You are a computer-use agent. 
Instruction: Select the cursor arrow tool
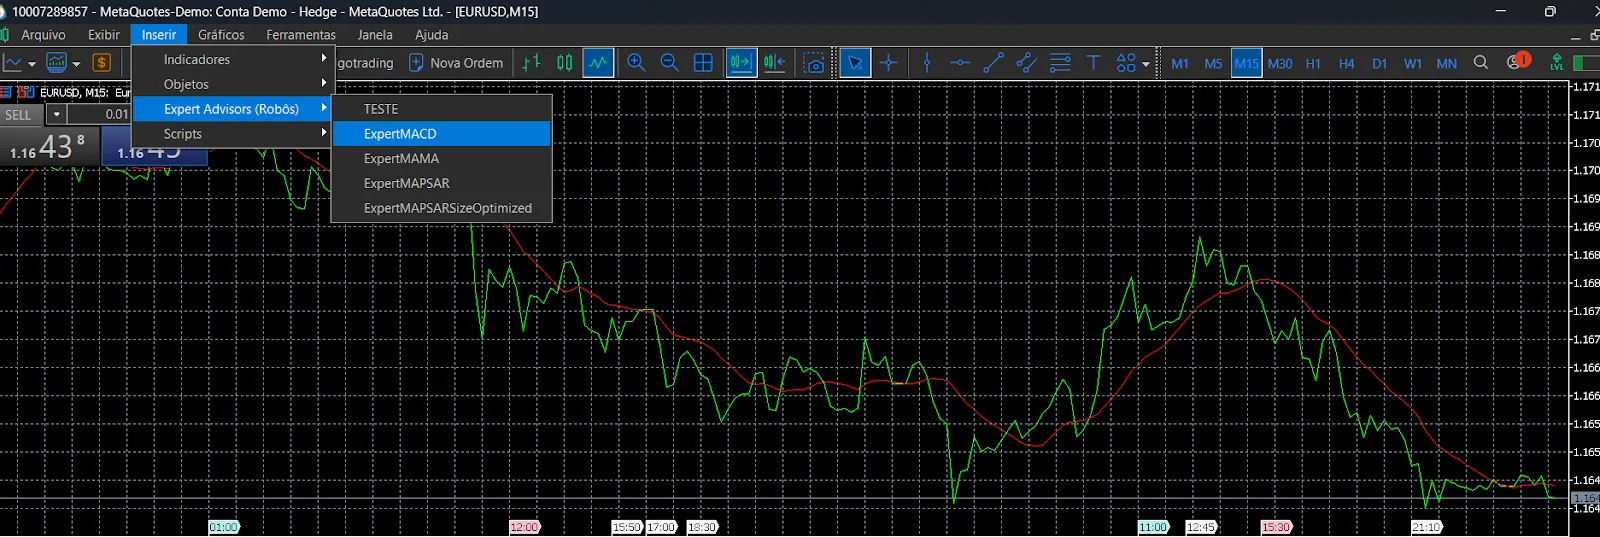coord(855,63)
